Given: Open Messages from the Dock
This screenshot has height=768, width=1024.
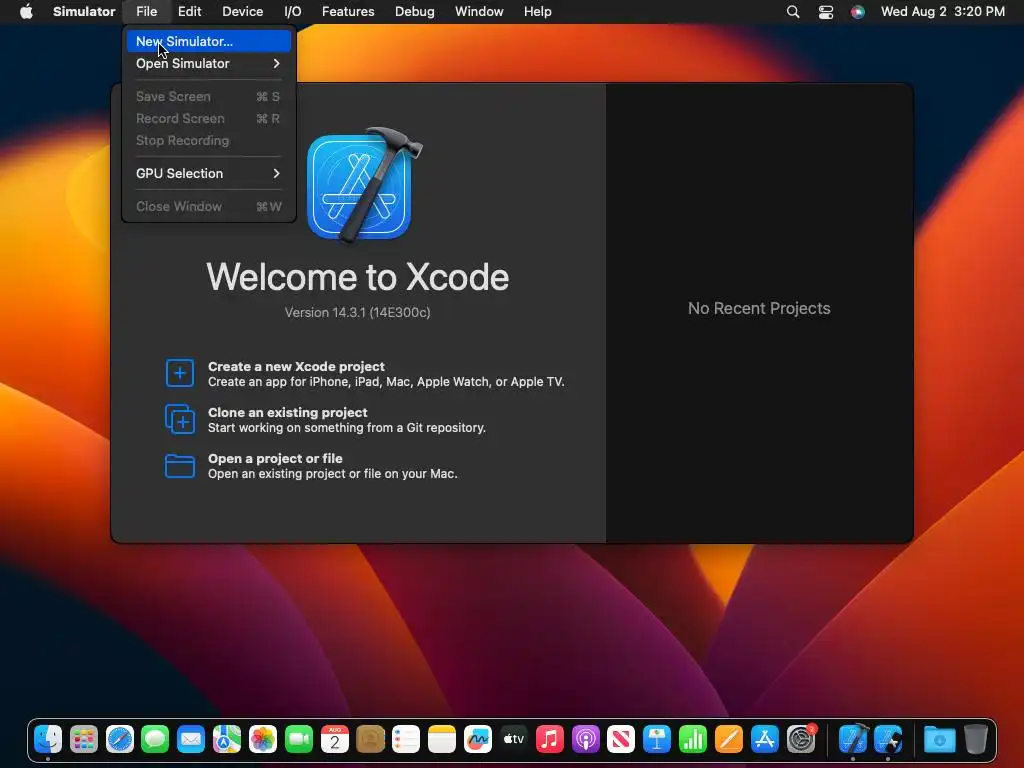Looking at the screenshot, I should pos(155,739).
